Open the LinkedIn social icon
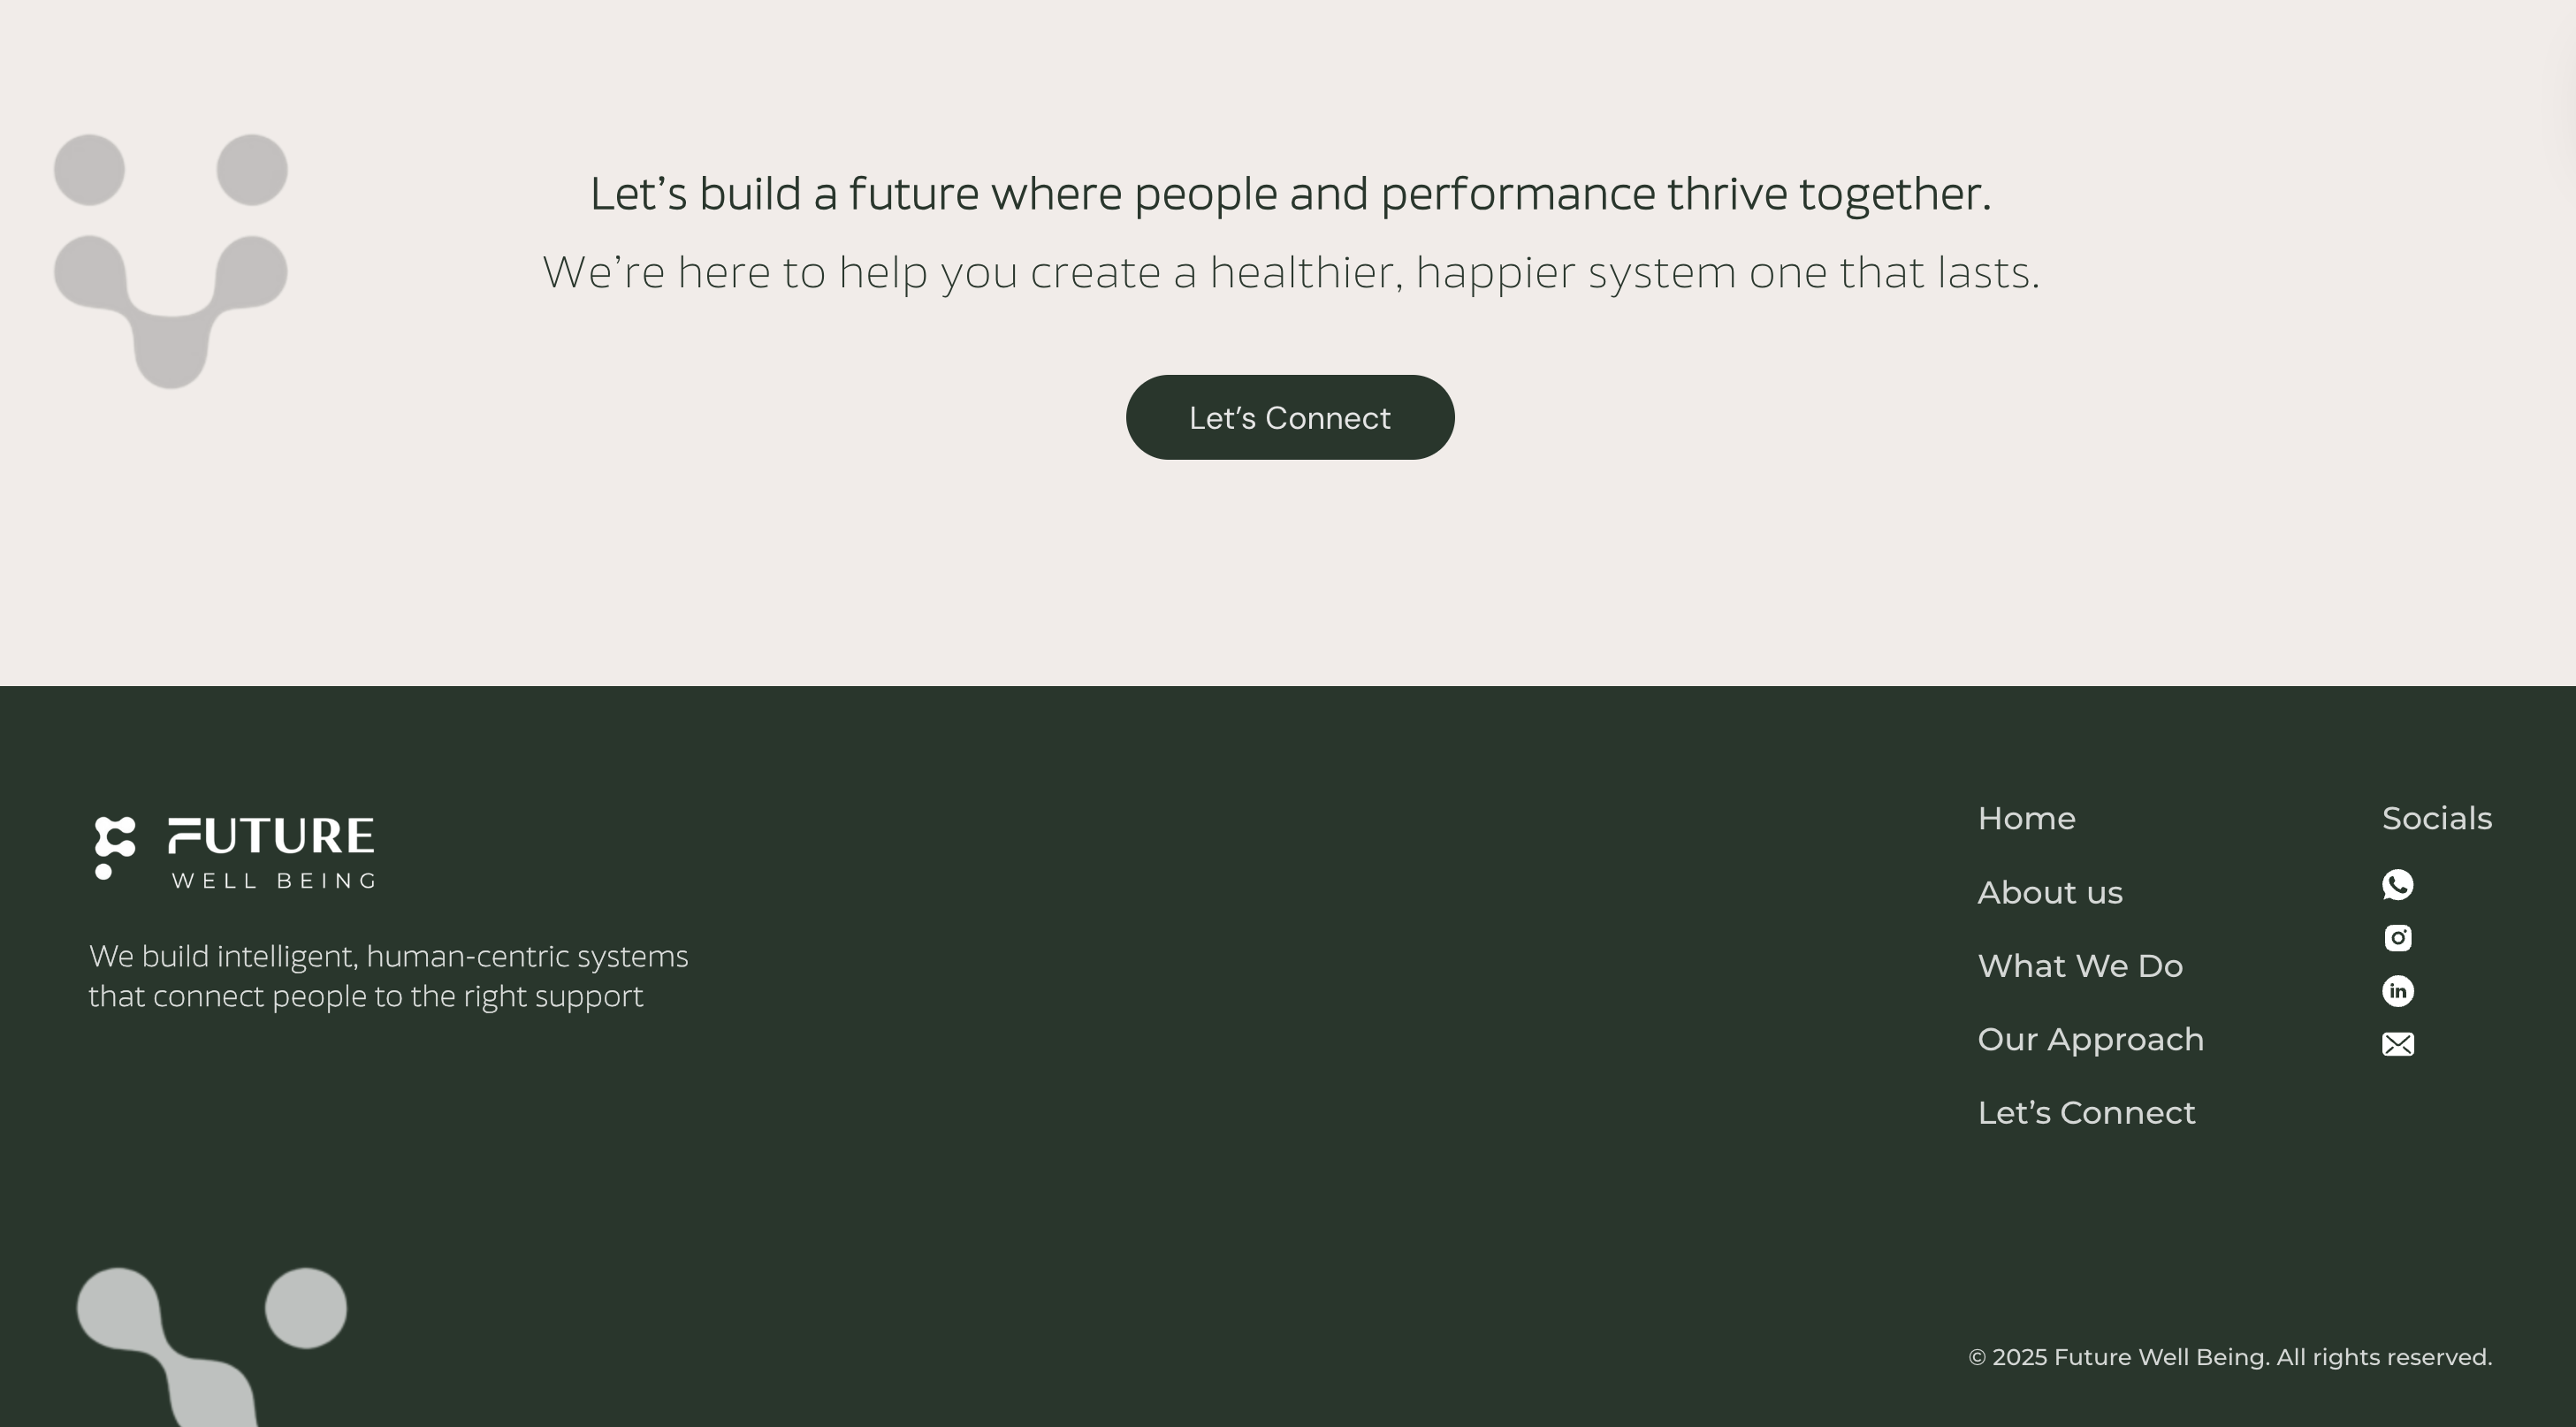The height and width of the screenshot is (1427, 2576). click(2397, 991)
